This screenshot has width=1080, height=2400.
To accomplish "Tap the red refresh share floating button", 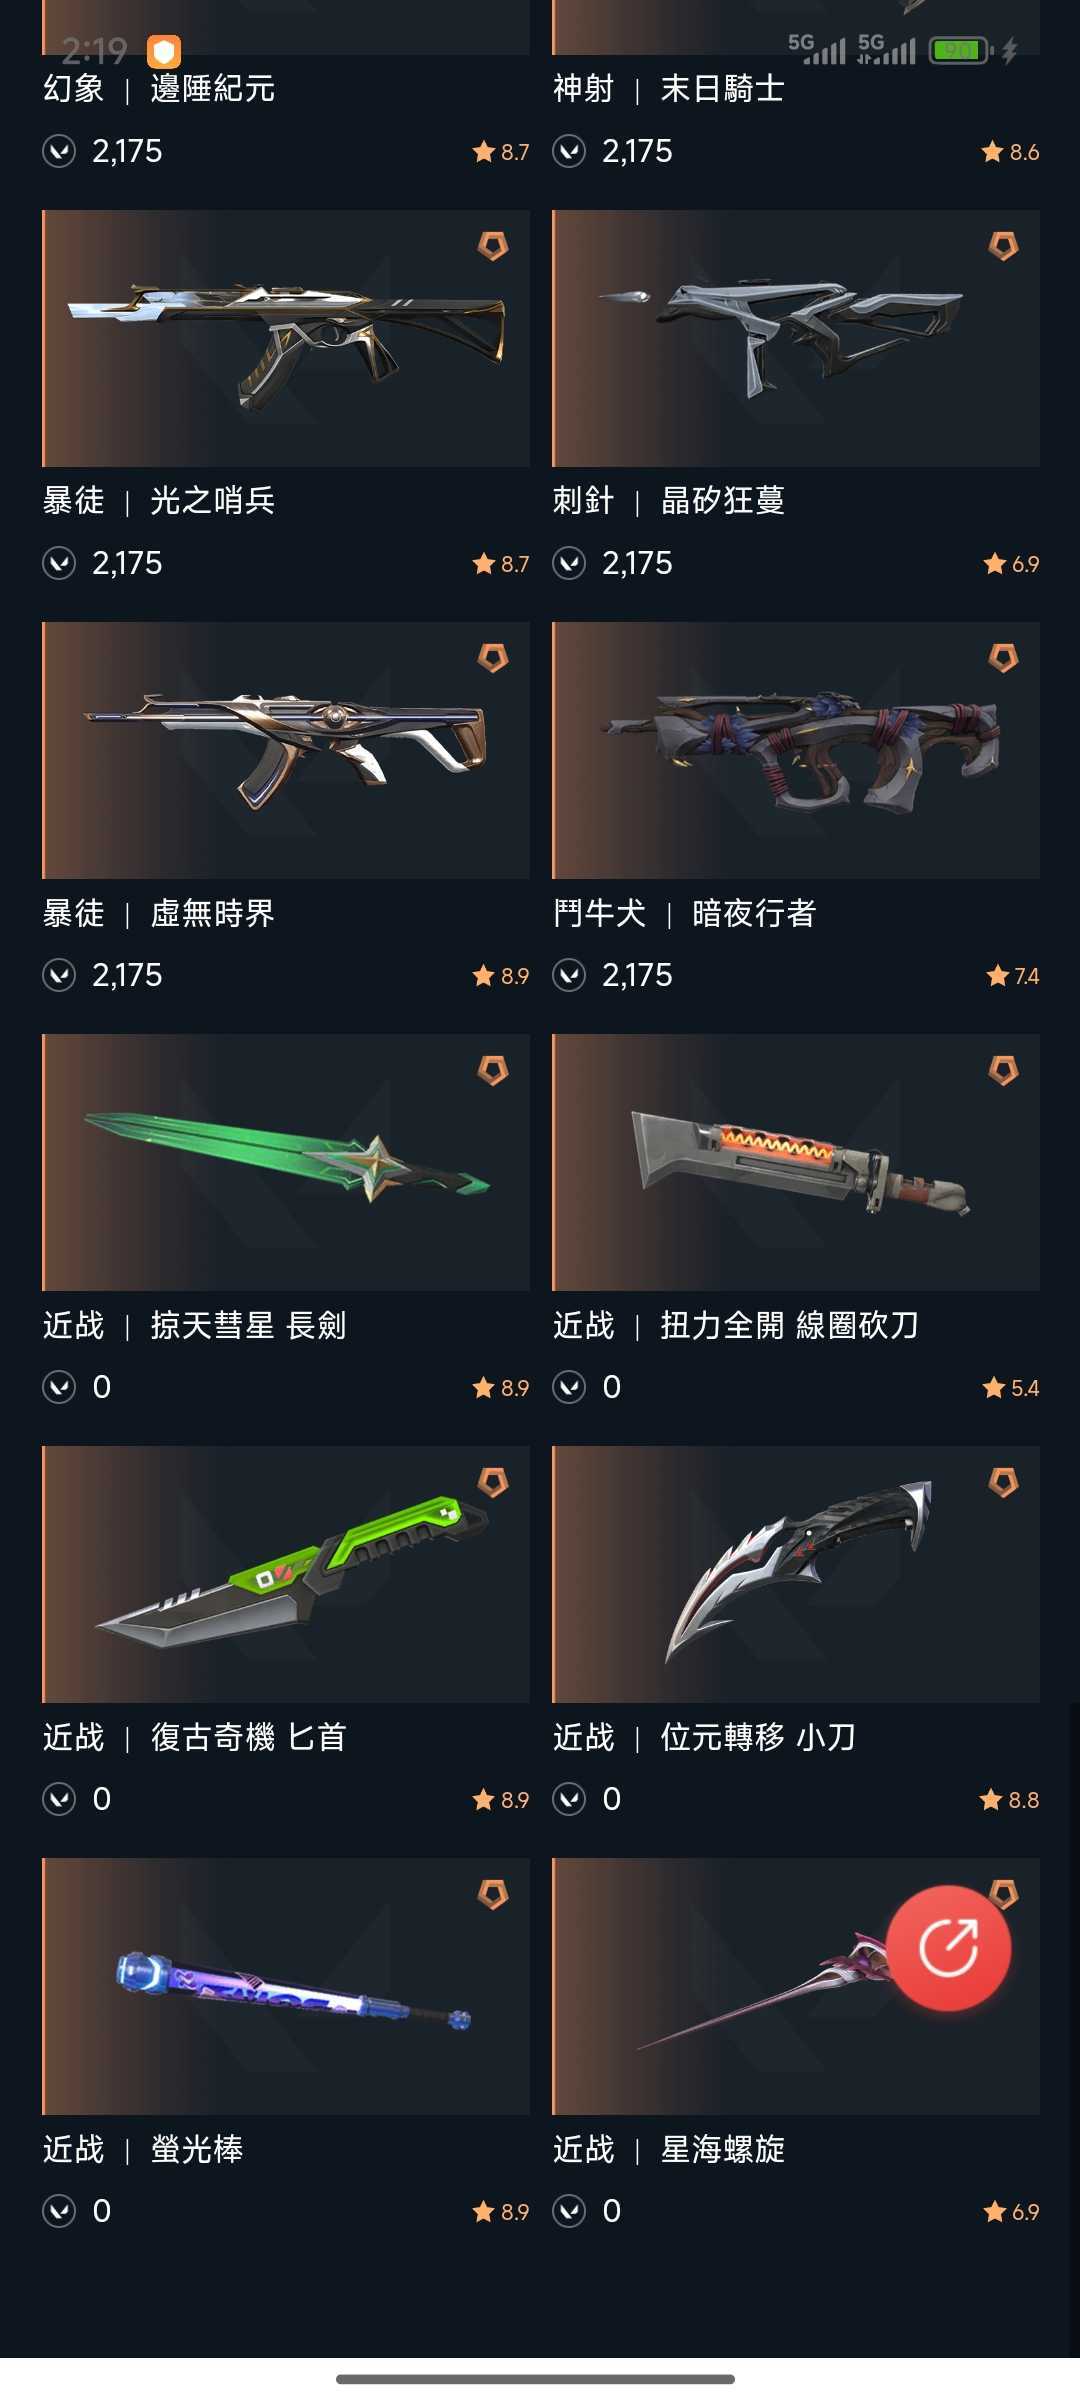I will tap(948, 1947).
